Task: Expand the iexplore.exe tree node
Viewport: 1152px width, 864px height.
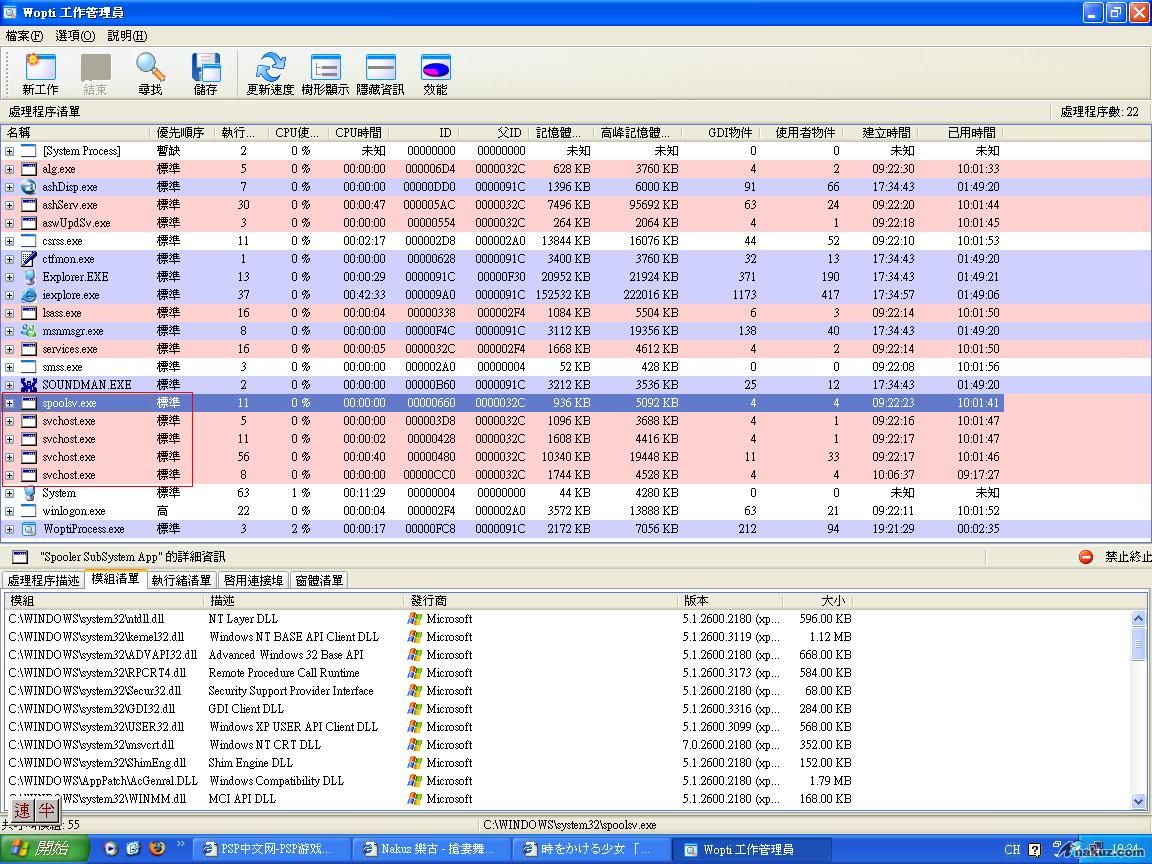Action: point(10,295)
